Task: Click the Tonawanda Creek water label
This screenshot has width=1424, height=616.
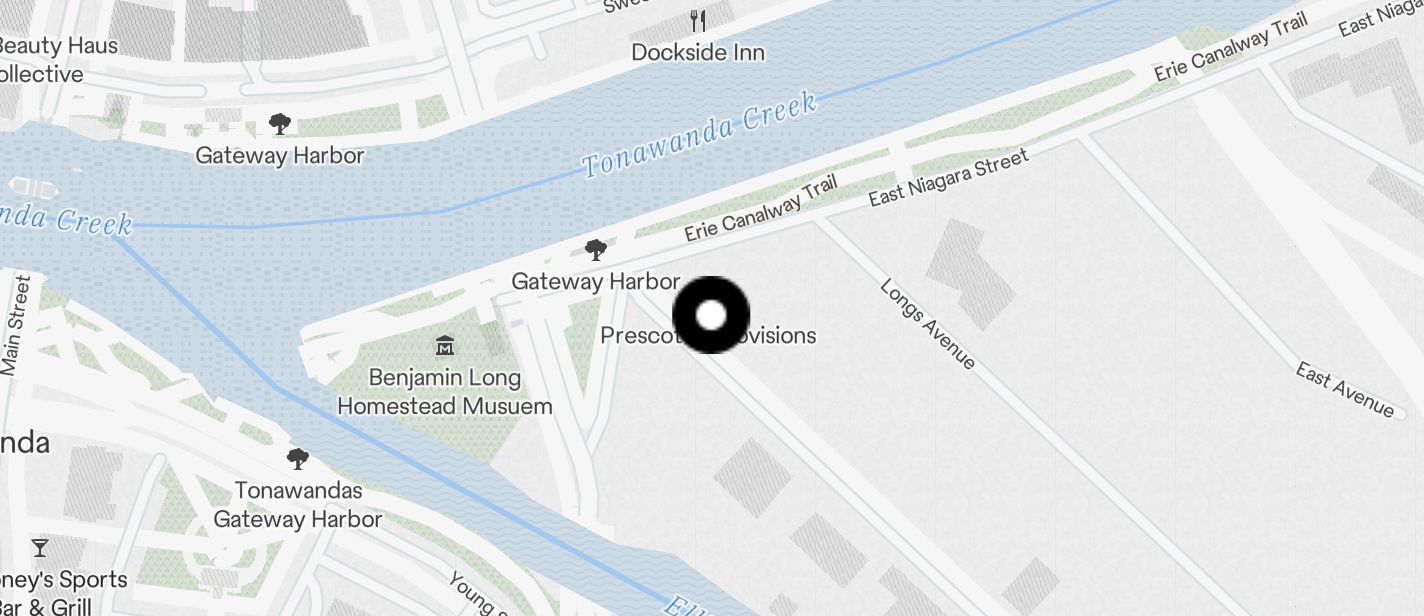Action: coord(700,134)
